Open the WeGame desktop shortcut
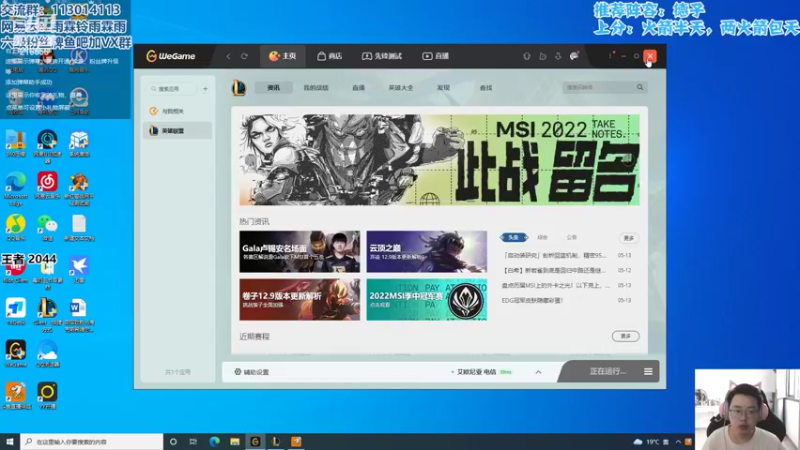Viewport: 800px width, 450px height. (16, 354)
